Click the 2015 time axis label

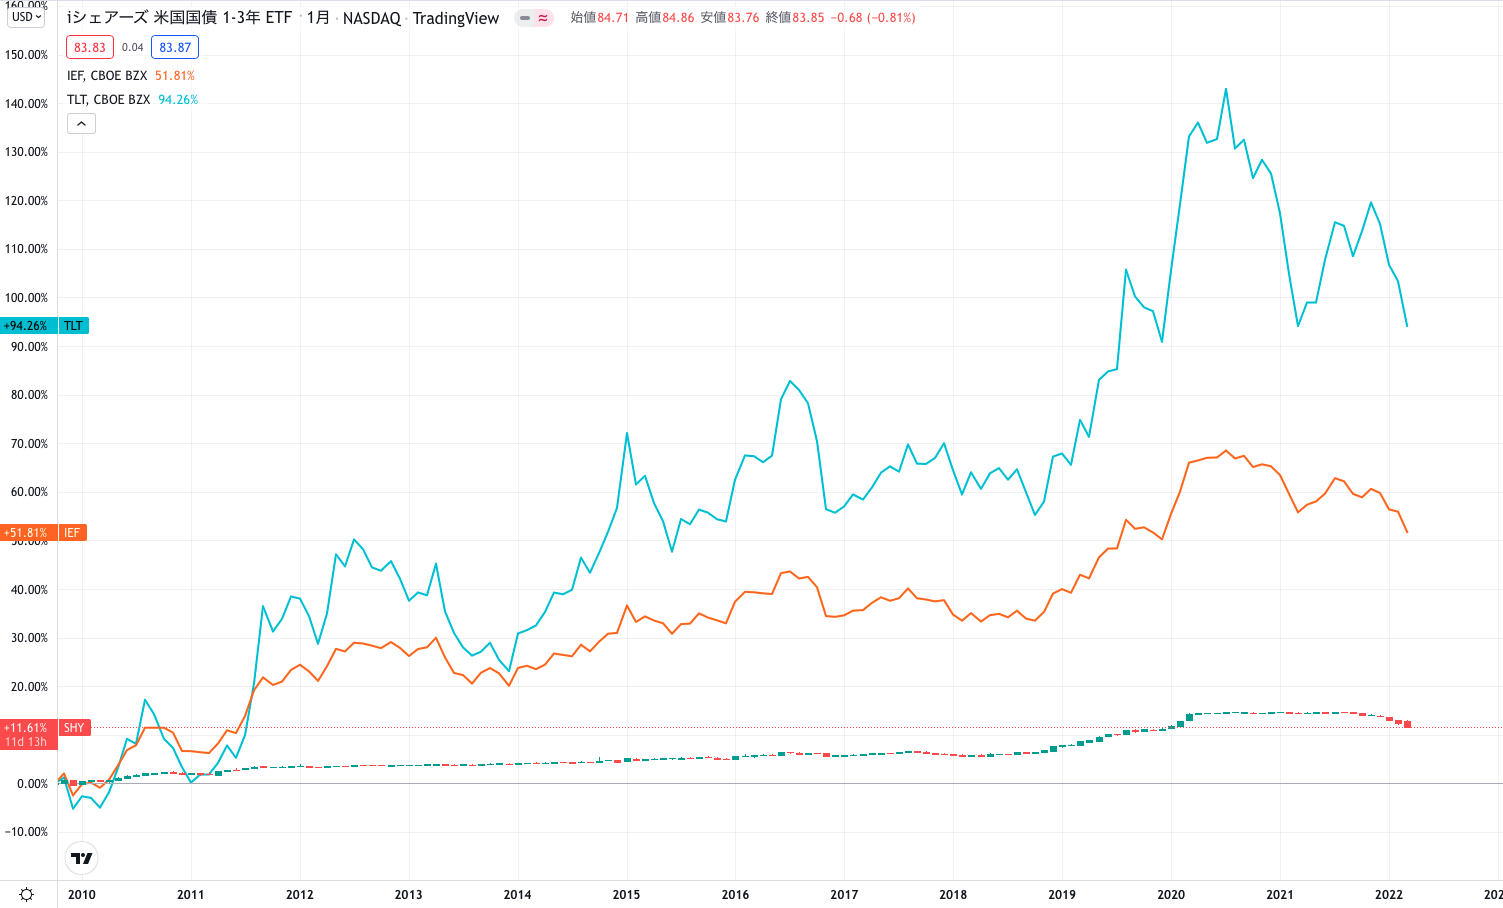pyautogui.click(x=627, y=895)
